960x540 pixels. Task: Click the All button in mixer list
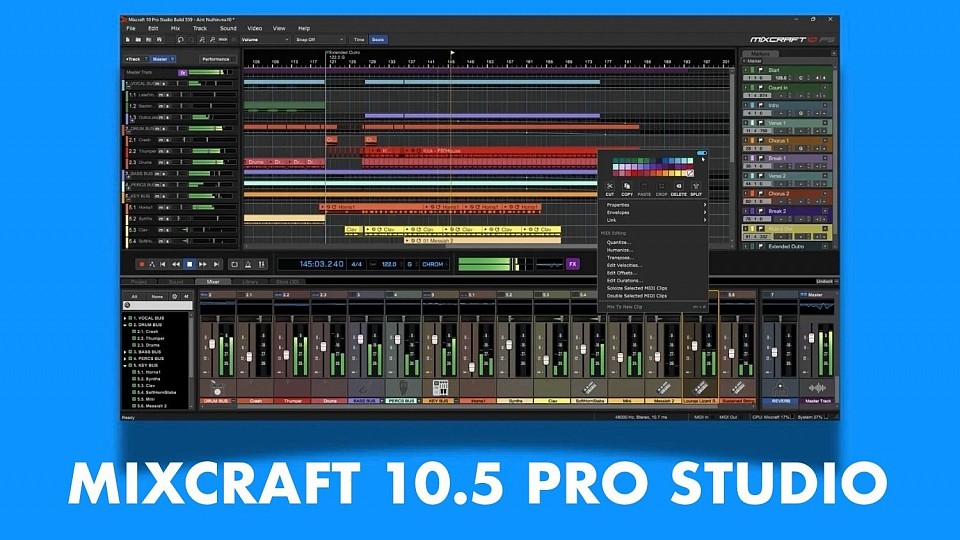[x=135, y=296]
